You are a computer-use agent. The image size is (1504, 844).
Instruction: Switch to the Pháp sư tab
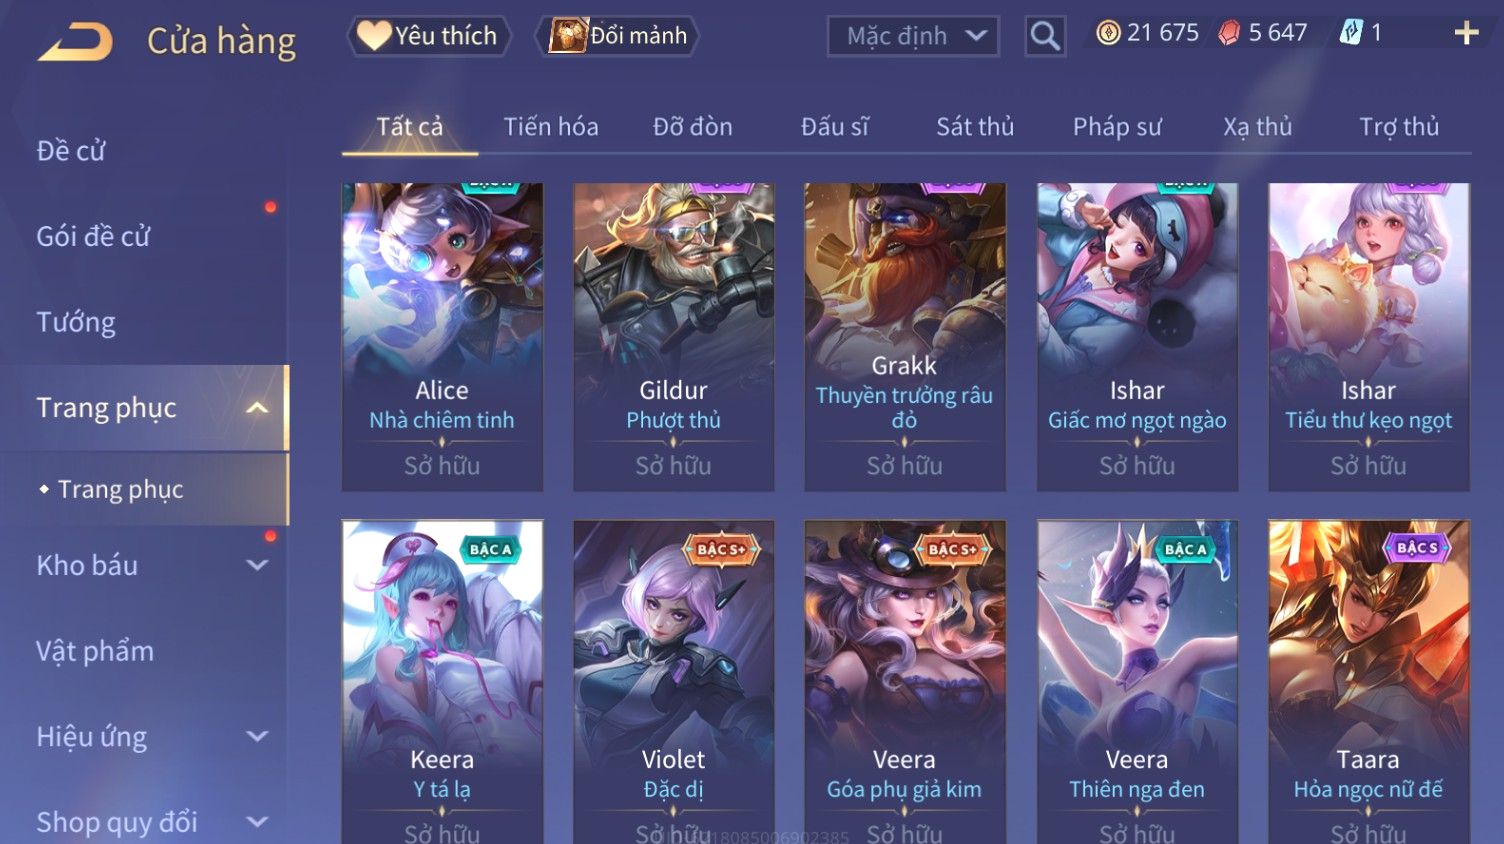[x=1117, y=127]
